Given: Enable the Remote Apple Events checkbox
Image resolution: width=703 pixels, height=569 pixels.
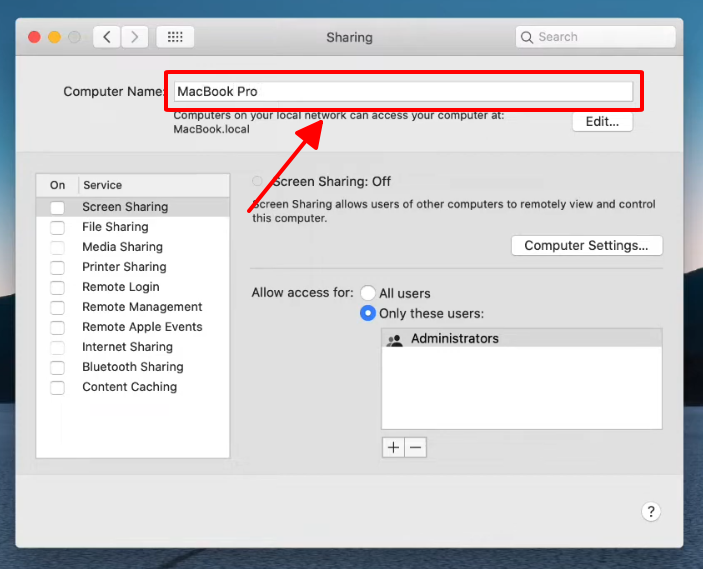Looking at the screenshot, I should [57, 327].
